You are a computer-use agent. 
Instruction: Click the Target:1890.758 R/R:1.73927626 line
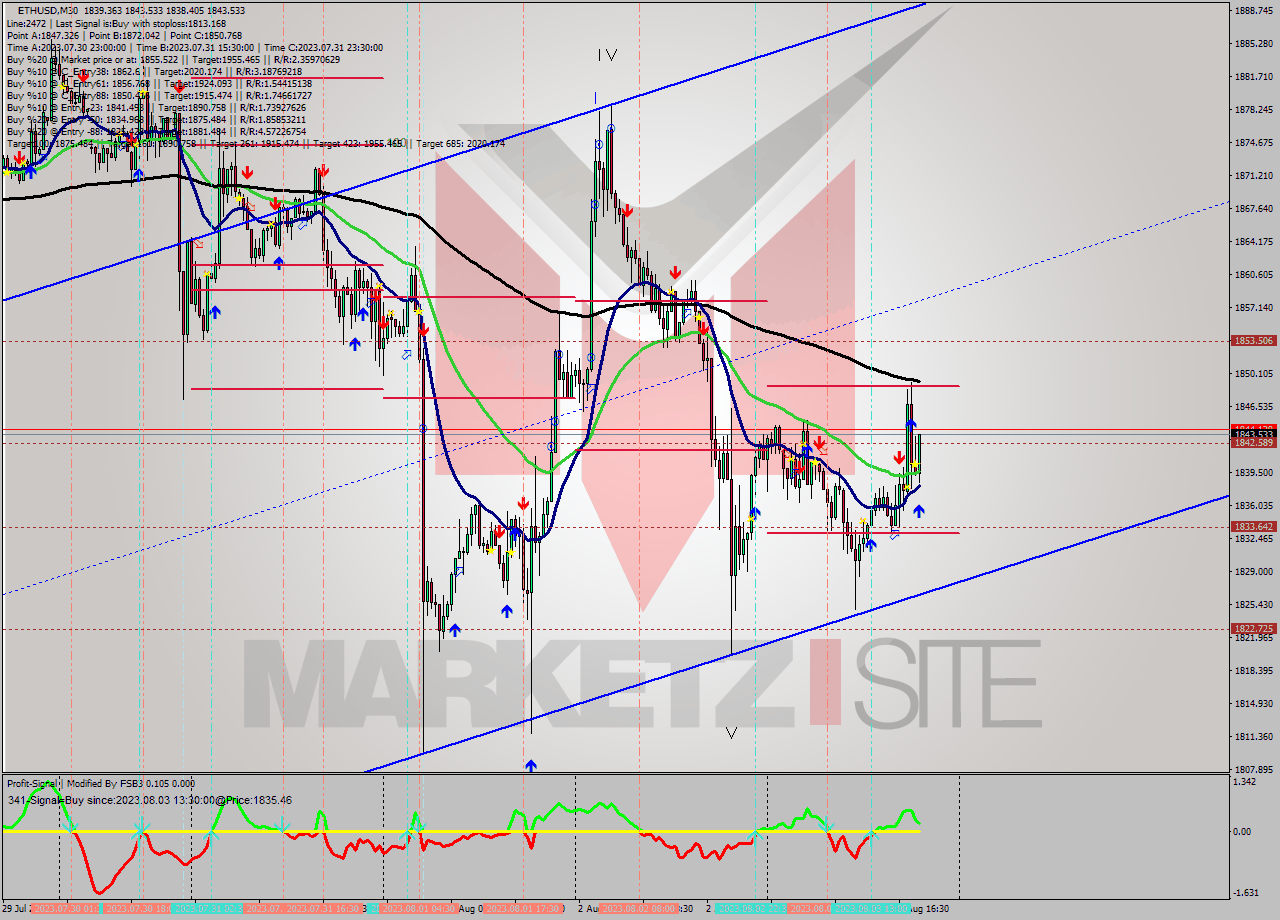(155, 107)
